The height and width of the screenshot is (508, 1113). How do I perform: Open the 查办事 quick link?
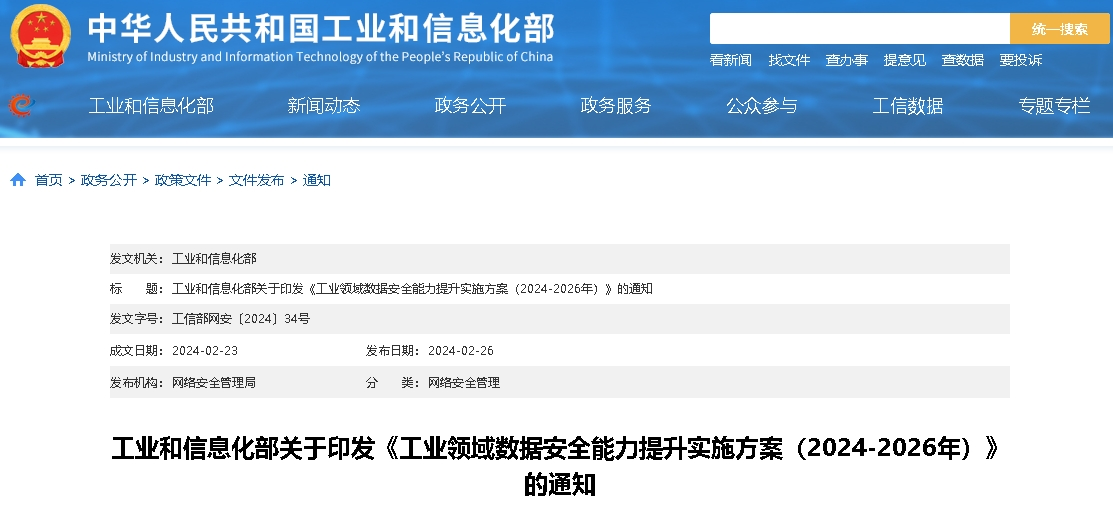pyautogui.click(x=846, y=60)
